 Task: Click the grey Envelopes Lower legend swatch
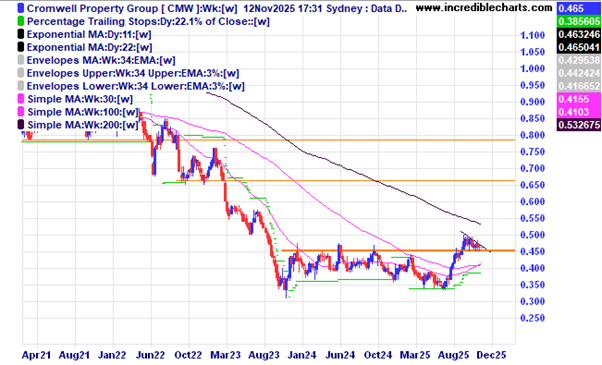[21, 86]
